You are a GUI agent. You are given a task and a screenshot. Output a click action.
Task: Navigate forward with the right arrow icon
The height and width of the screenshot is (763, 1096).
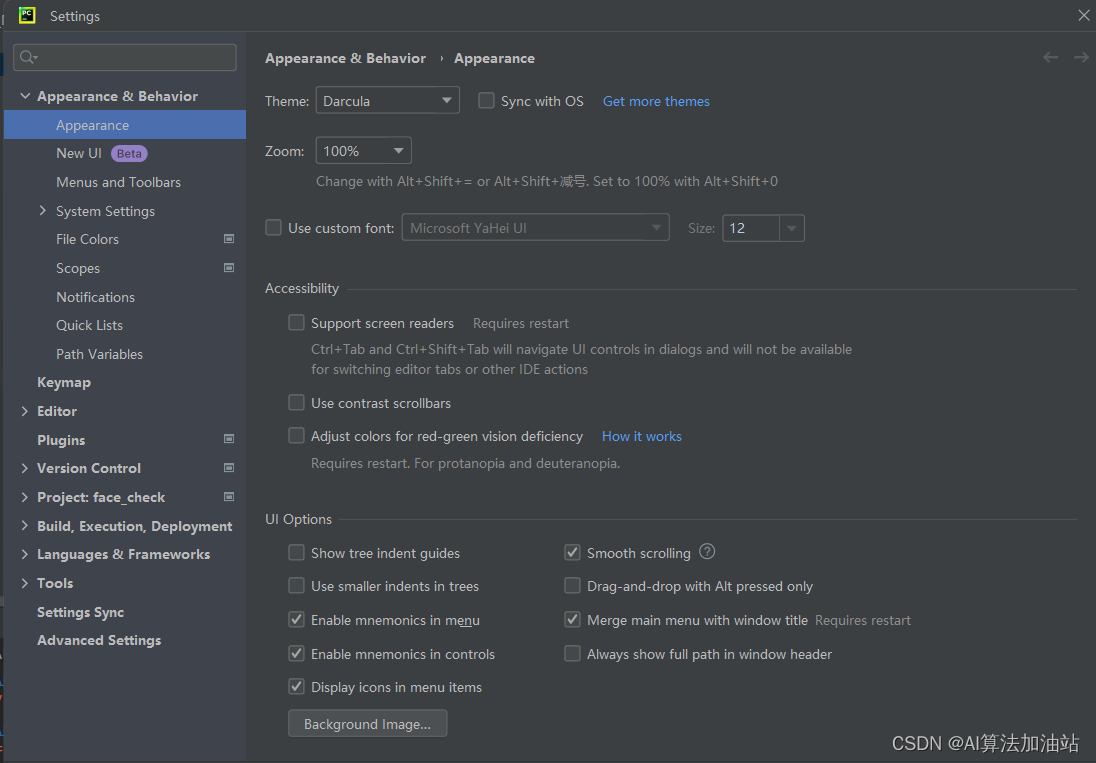click(1081, 57)
